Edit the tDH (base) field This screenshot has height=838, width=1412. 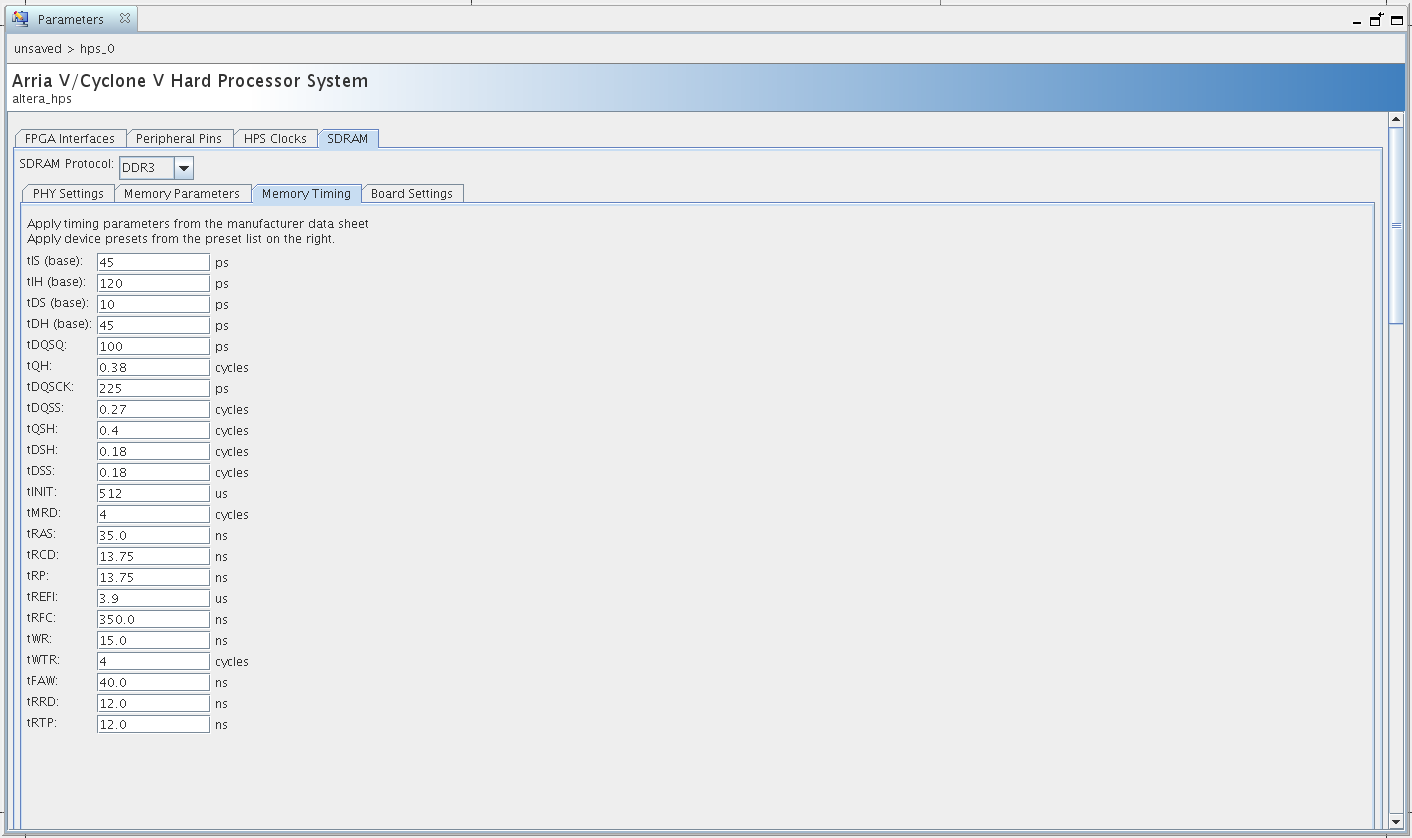coord(153,325)
